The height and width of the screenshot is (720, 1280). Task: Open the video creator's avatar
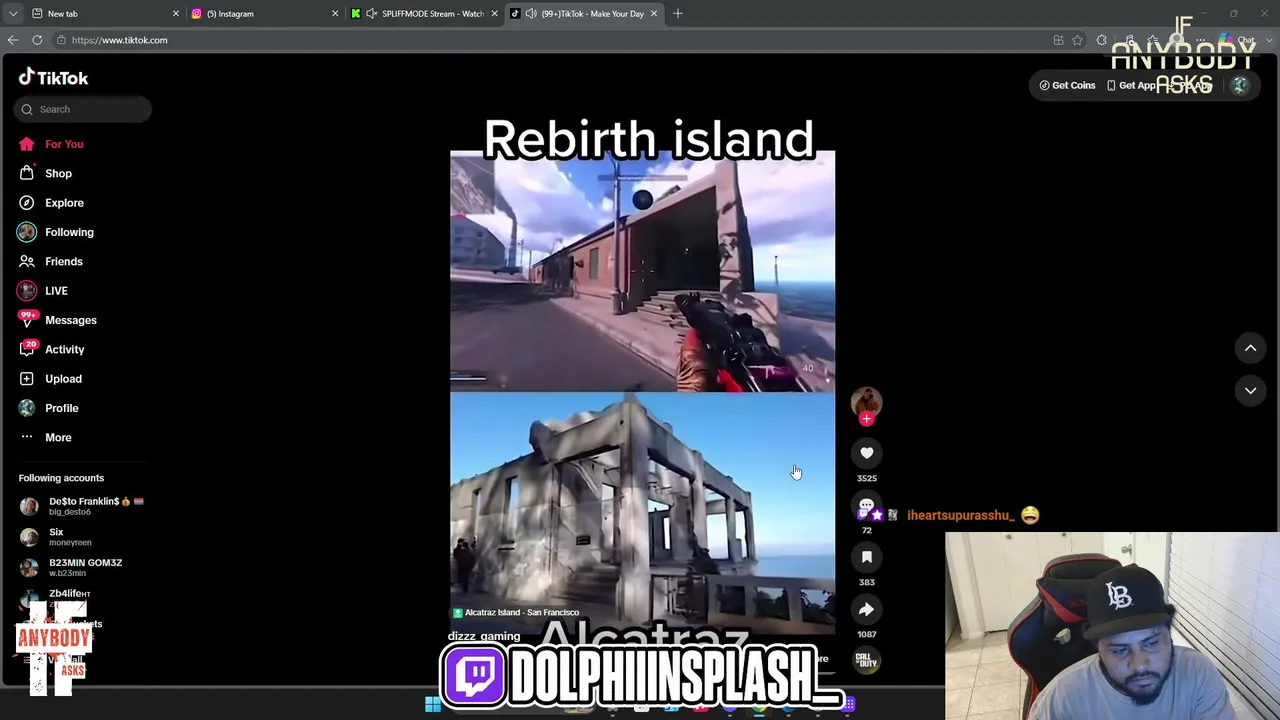(x=866, y=401)
